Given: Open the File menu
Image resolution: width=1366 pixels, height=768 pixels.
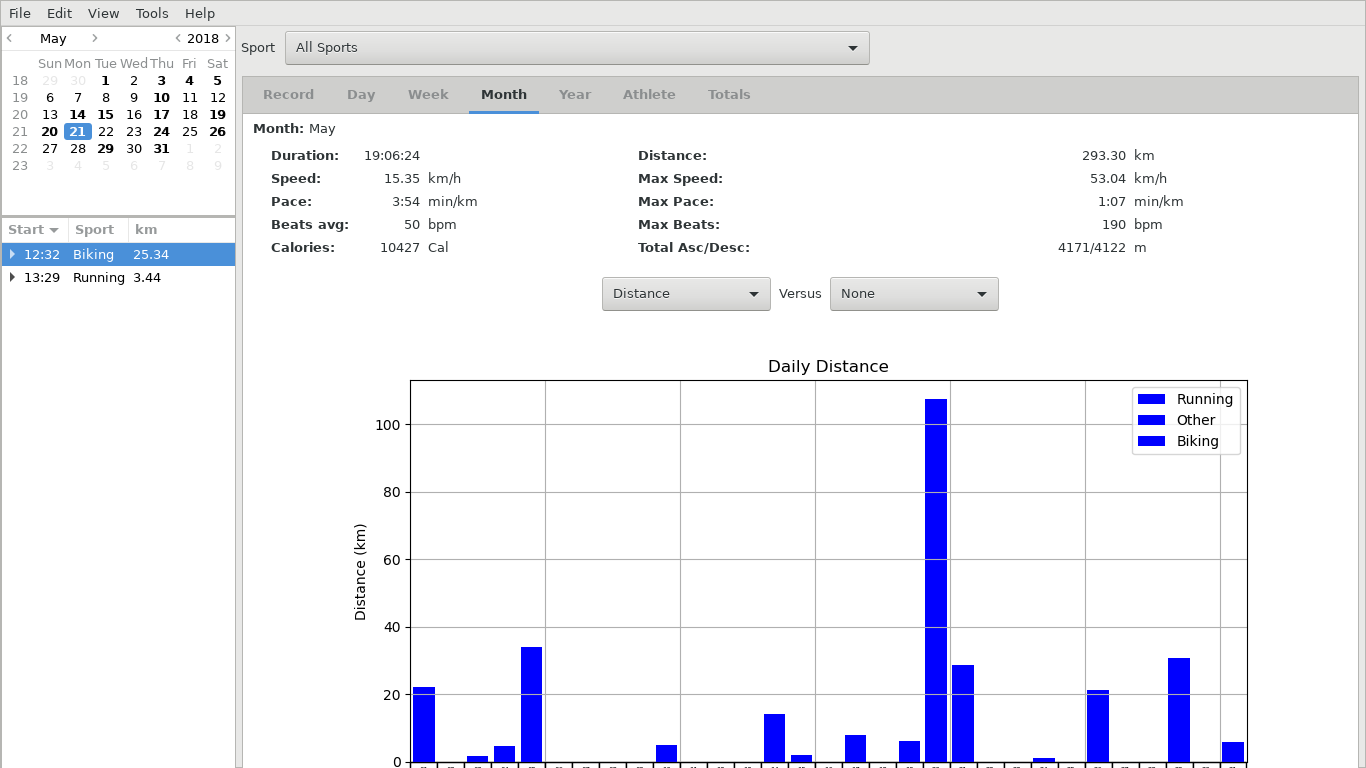Looking at the screenshot, I should coord(20,13).
